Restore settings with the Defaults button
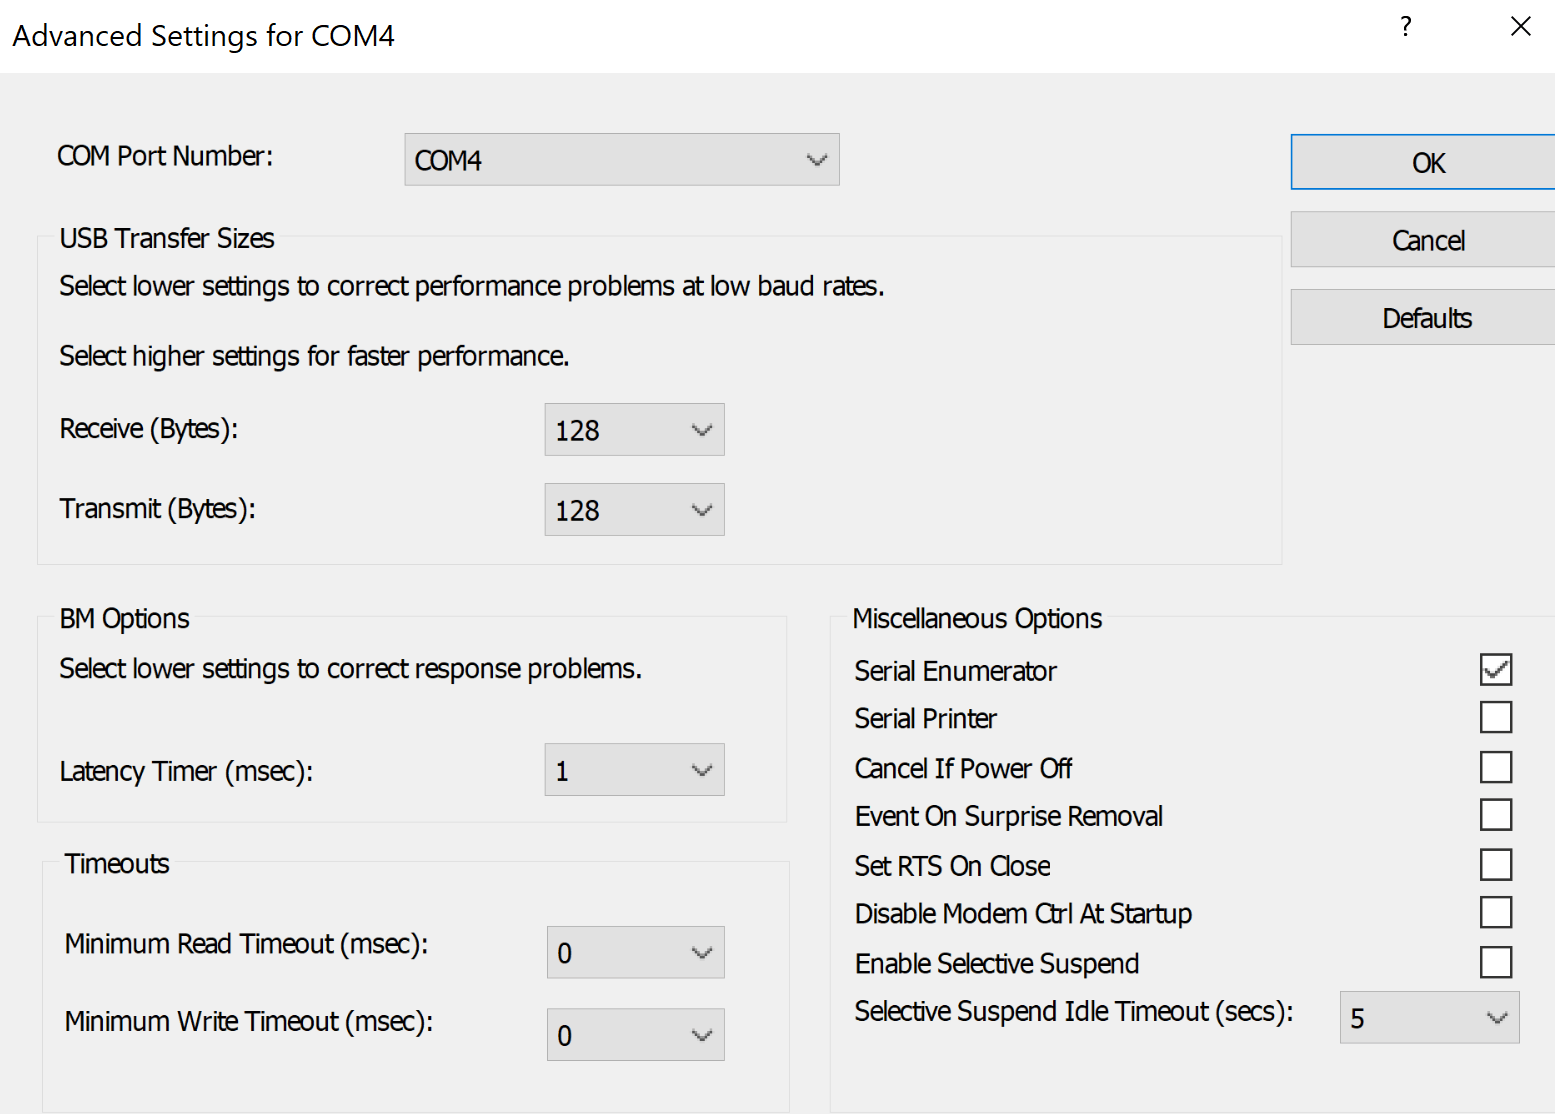Screen dimensions: 1555x1114 pos(1427,318)
